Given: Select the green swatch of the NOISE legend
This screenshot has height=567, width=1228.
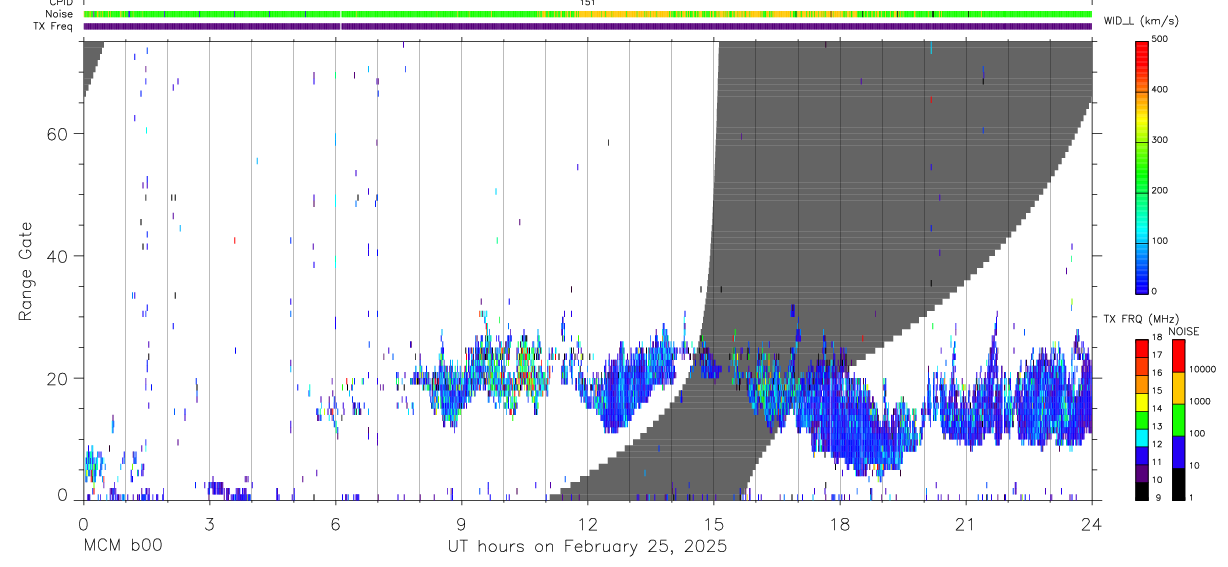Looking at the screenshot, I should point(1179,420).
